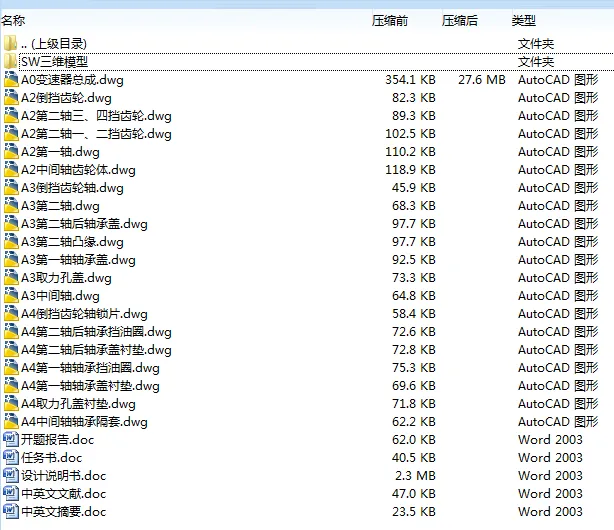Sort by the 压缩后 column header
This screenshot has height=530, width=614.
tap(460, 20)
